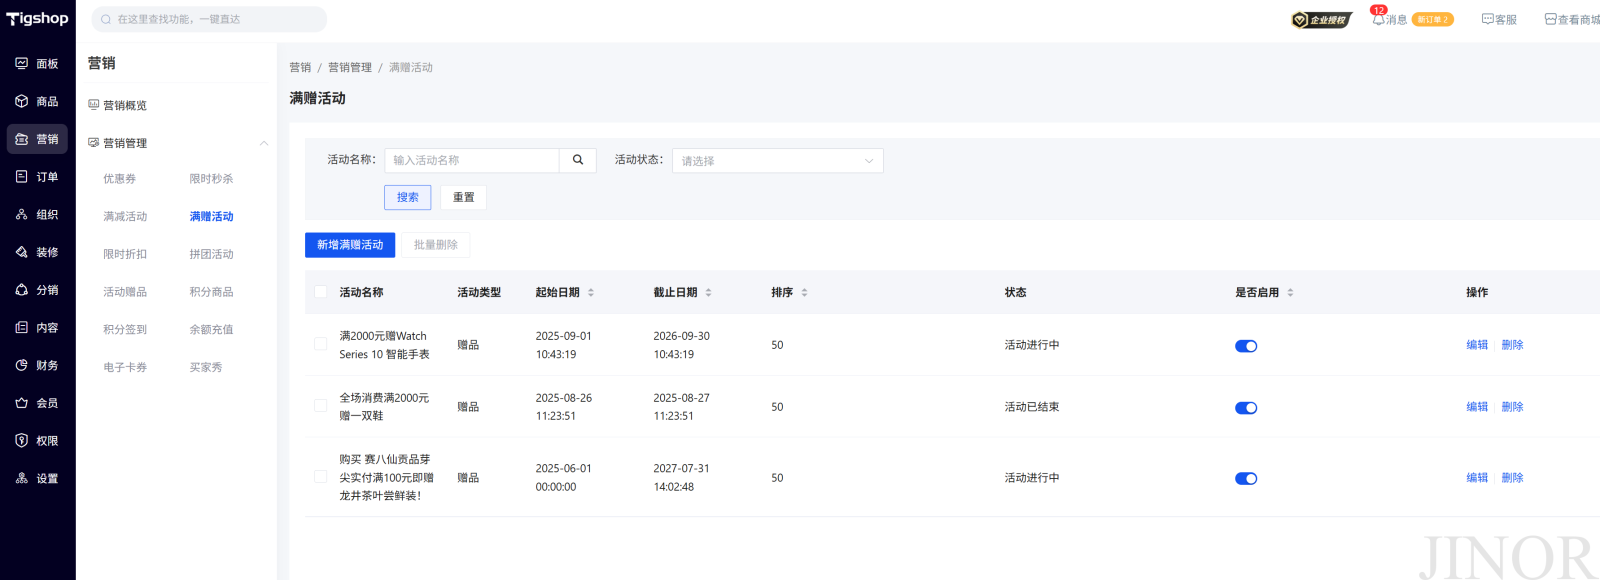1600x580 pixels.
Task: Click the 活动已结束 status cell
Action: 1032,407
